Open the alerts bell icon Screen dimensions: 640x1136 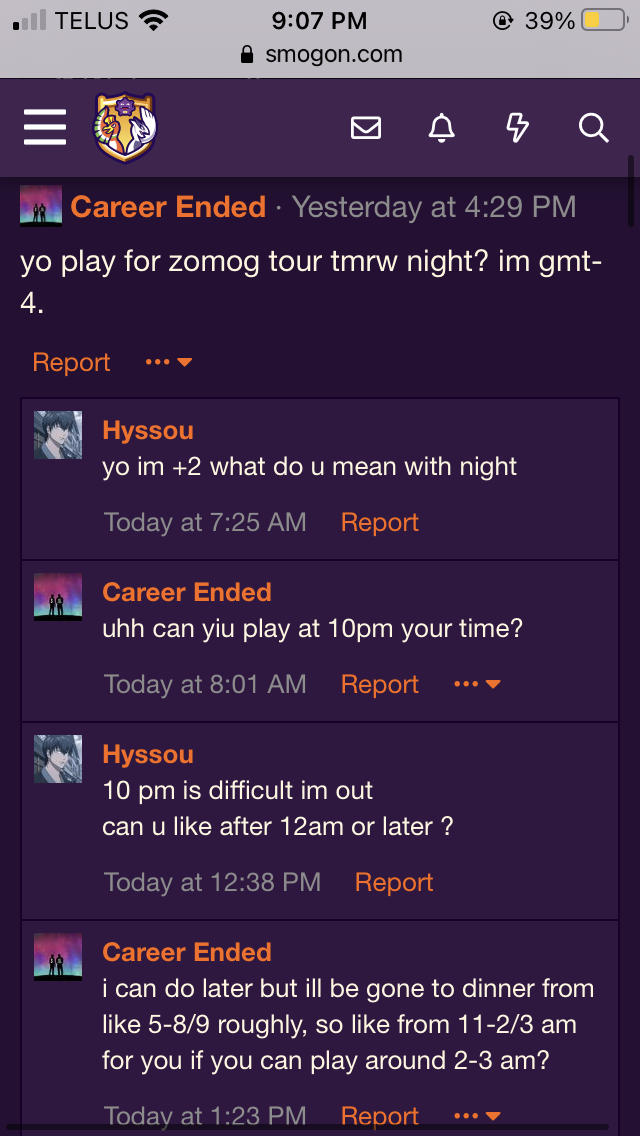coord(441,128)
